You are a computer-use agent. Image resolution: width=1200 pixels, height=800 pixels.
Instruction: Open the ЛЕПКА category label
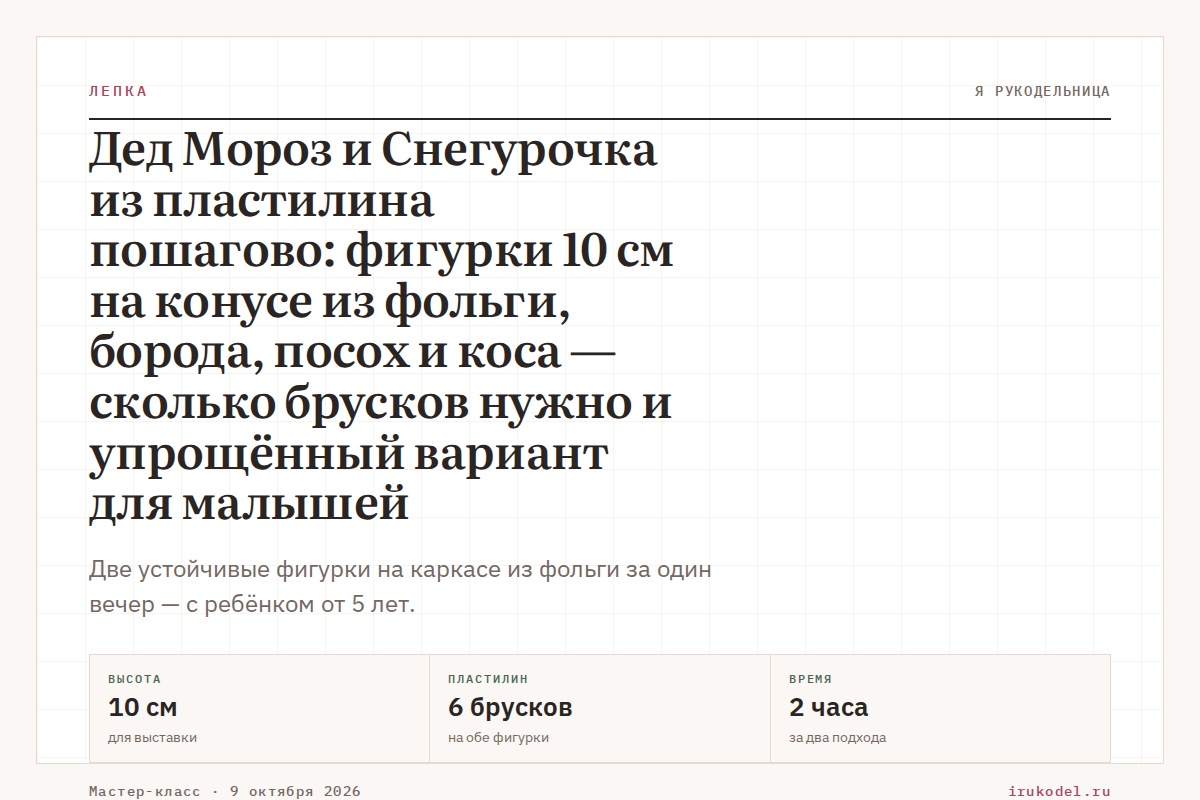118,91
